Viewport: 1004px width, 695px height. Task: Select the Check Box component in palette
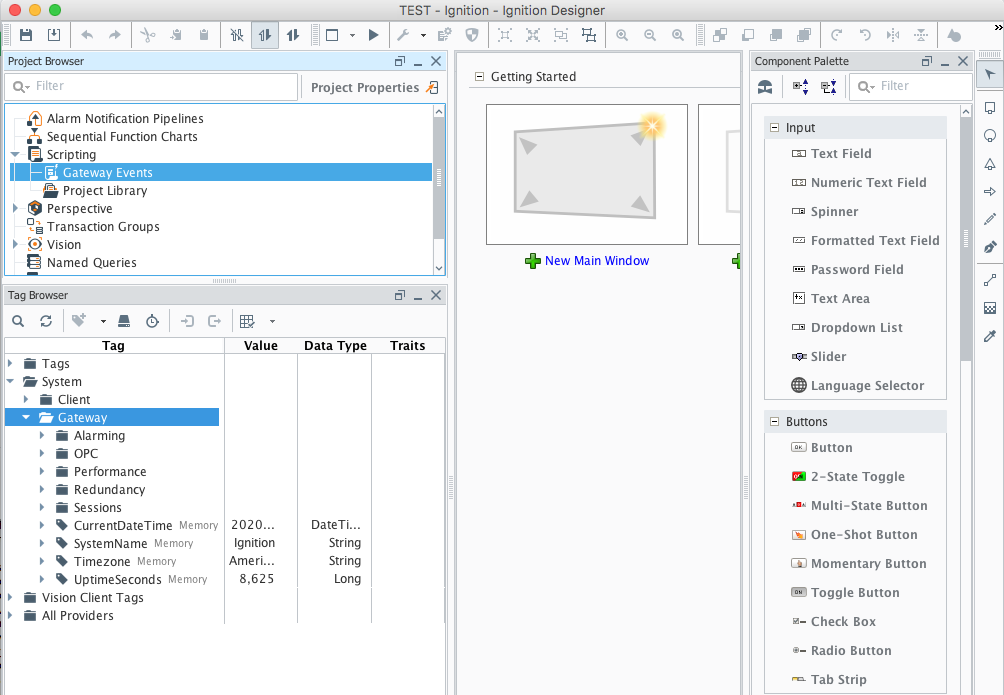[843, 621]
